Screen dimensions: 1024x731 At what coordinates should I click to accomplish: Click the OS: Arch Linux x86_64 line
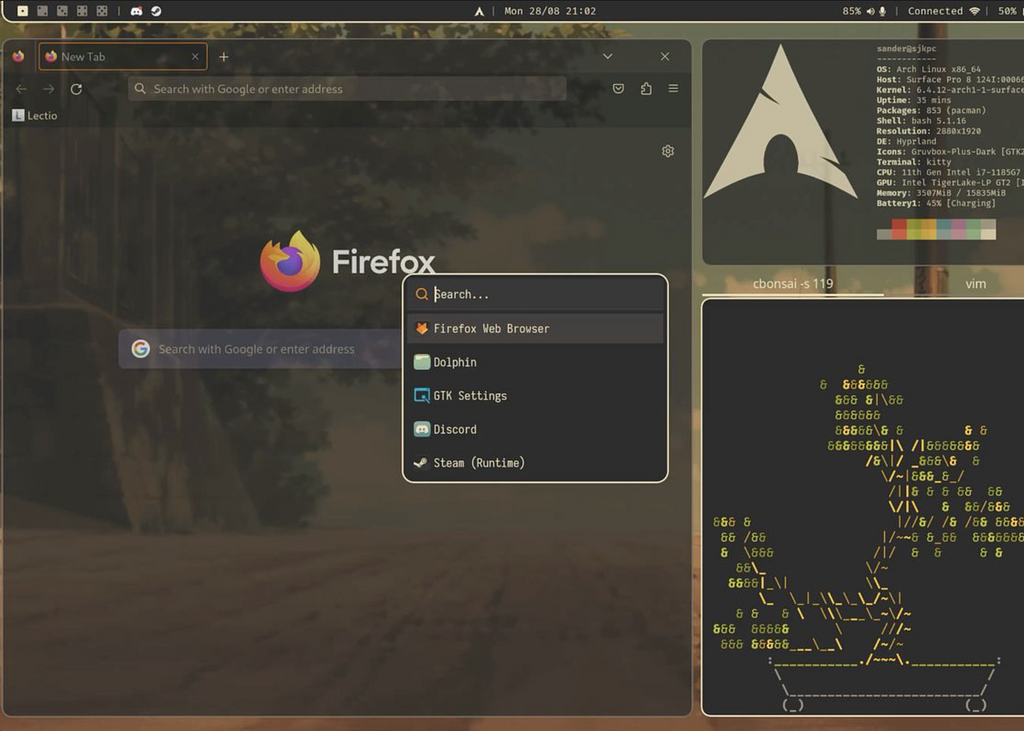coord(929,69)
